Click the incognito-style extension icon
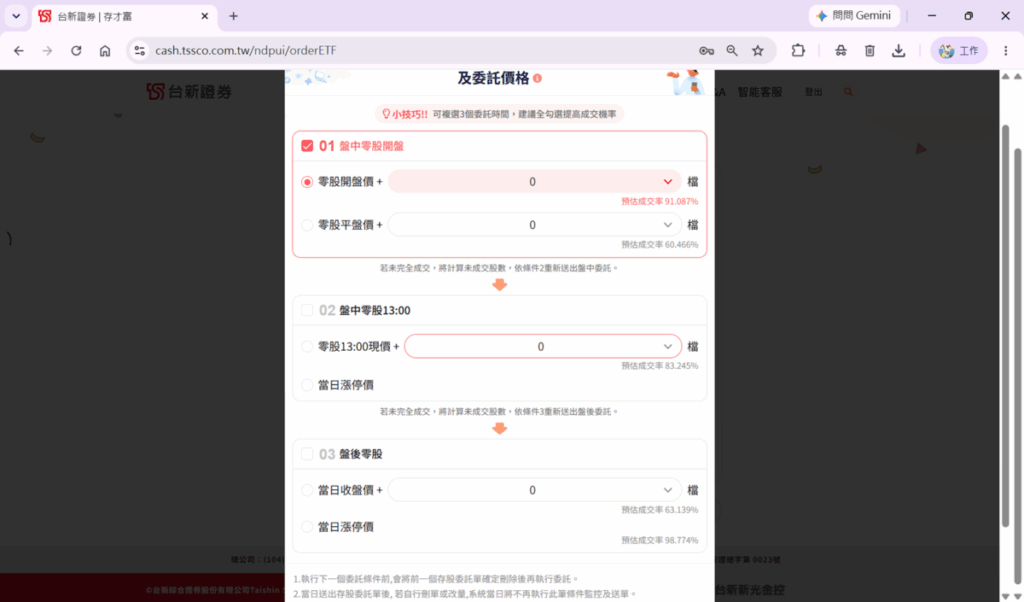 [x=840, y=50]
